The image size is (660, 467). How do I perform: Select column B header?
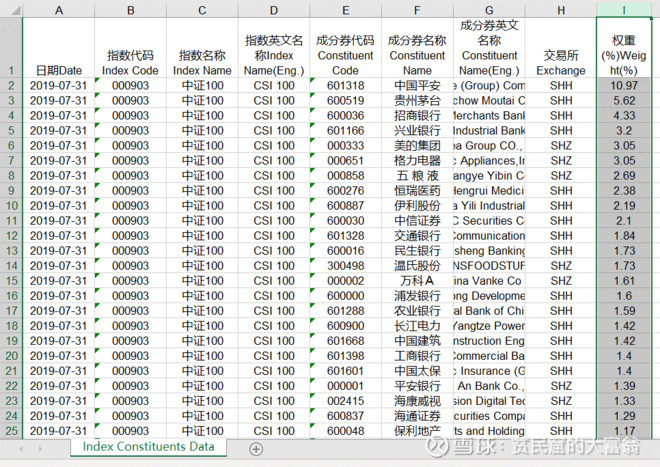coord(130,10)
